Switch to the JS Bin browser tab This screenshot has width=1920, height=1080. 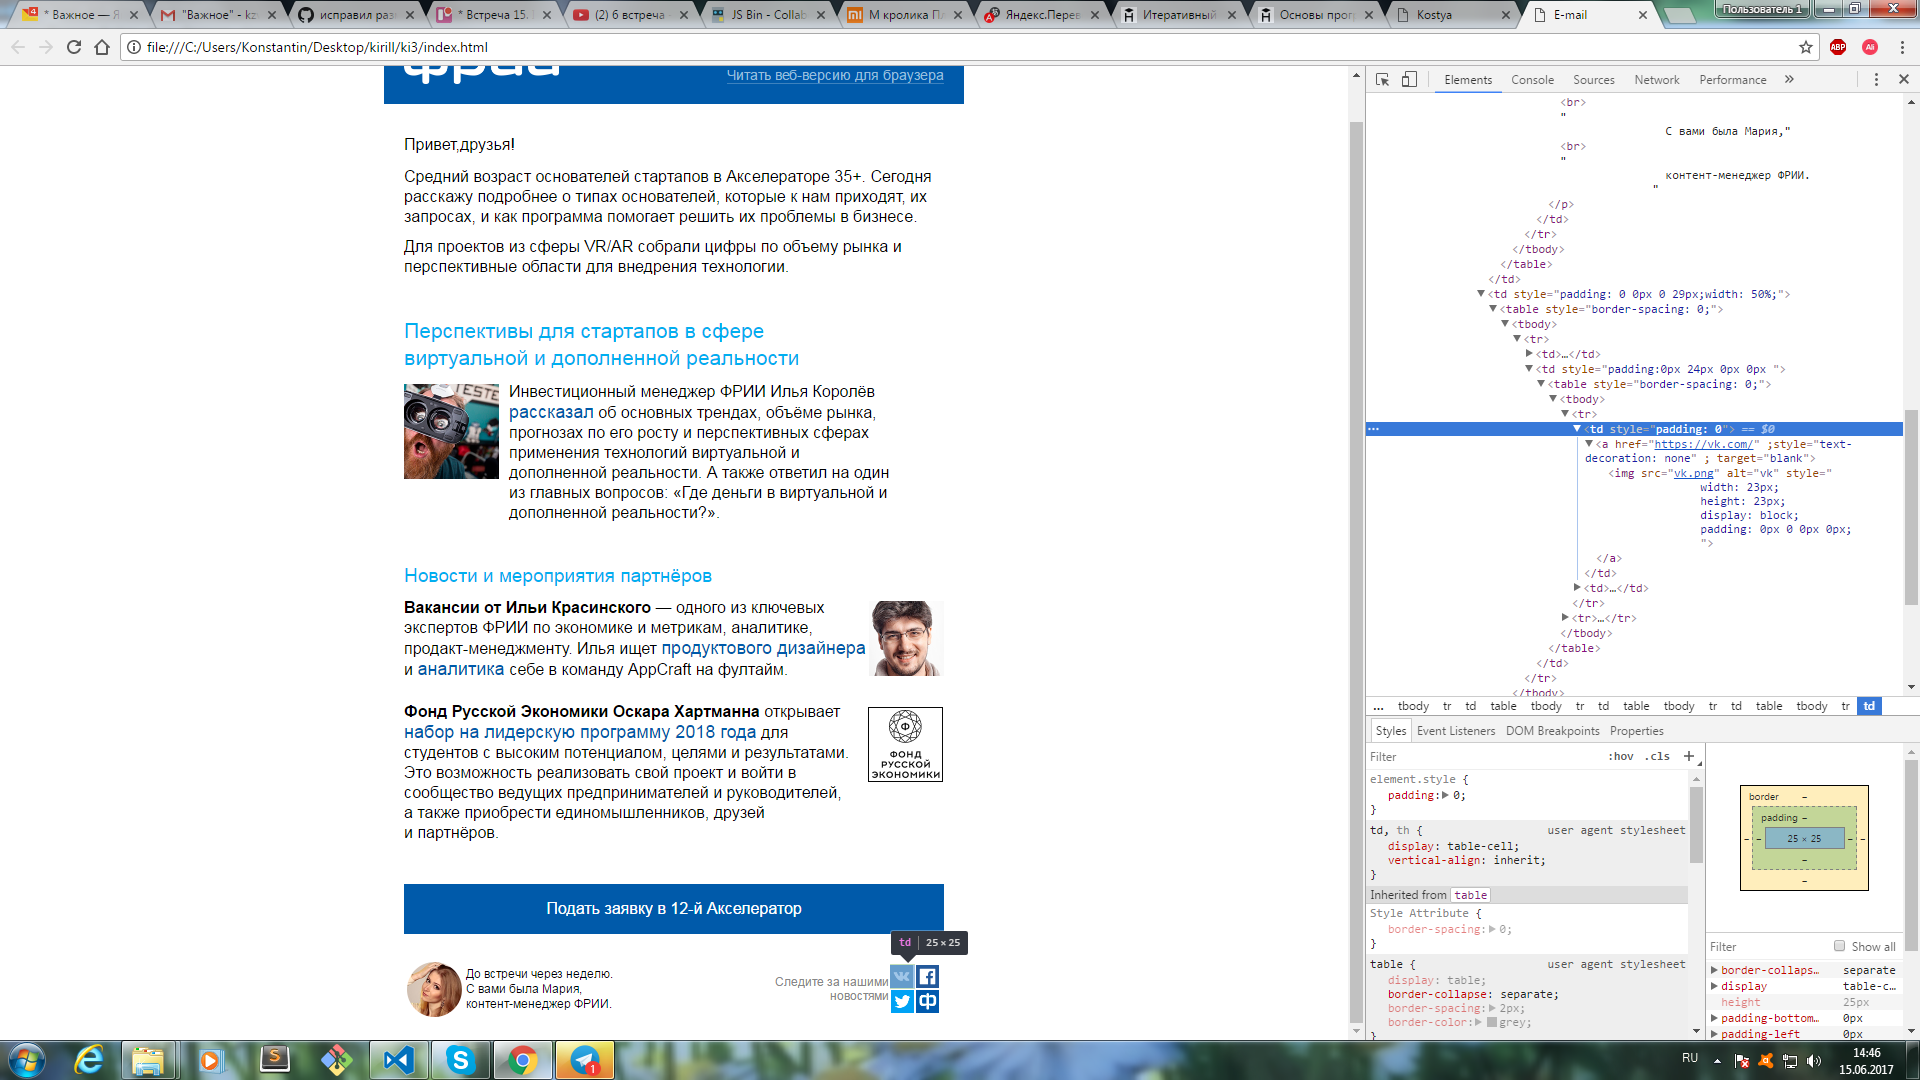[765, 15]
